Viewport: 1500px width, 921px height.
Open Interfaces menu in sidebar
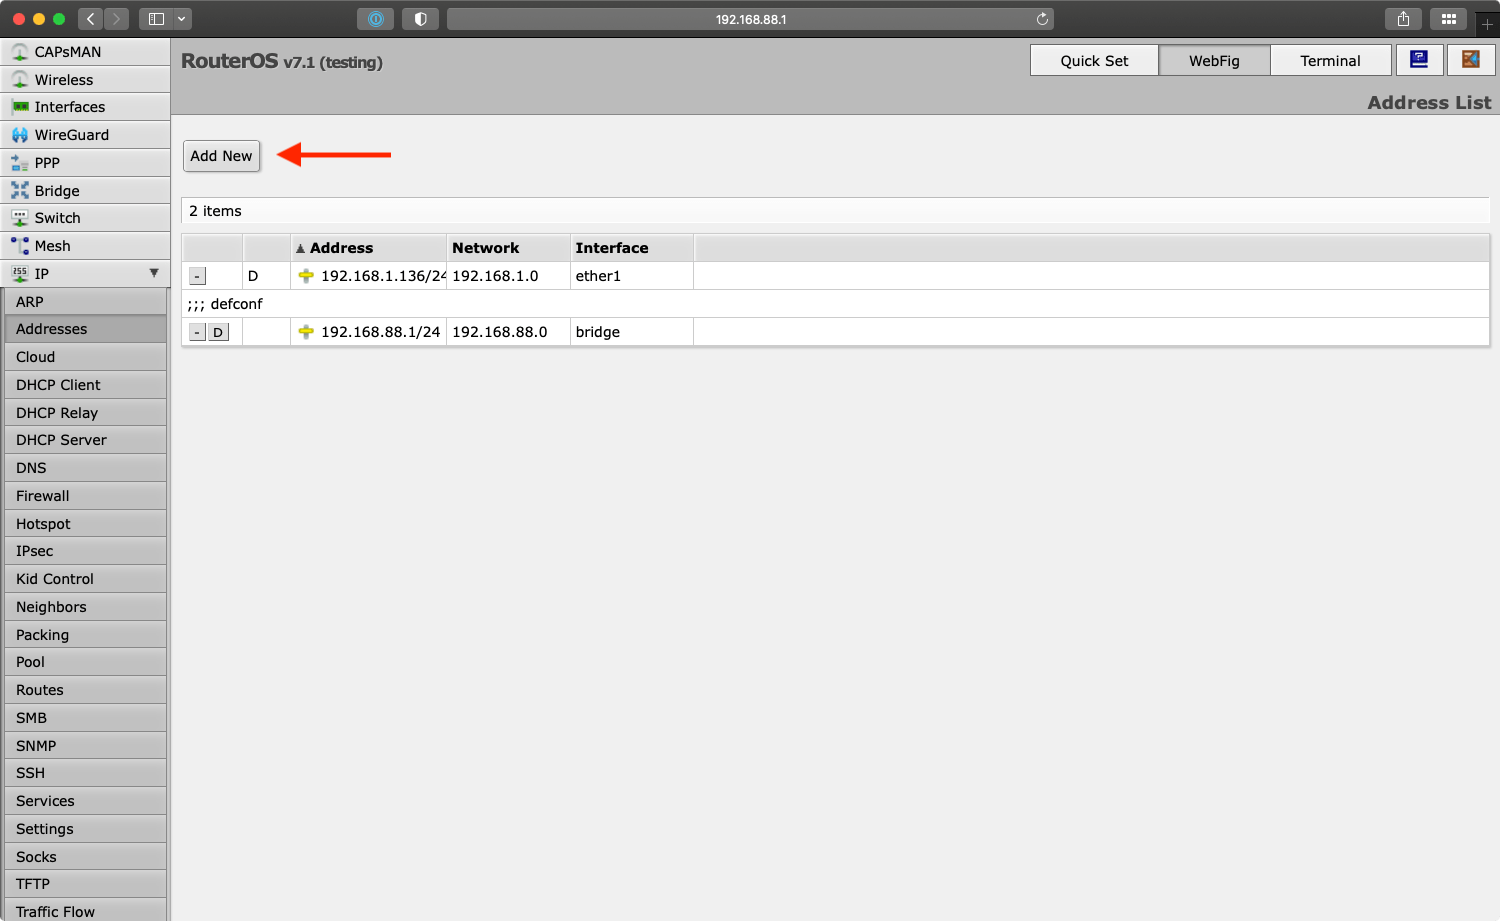point(85,107)
